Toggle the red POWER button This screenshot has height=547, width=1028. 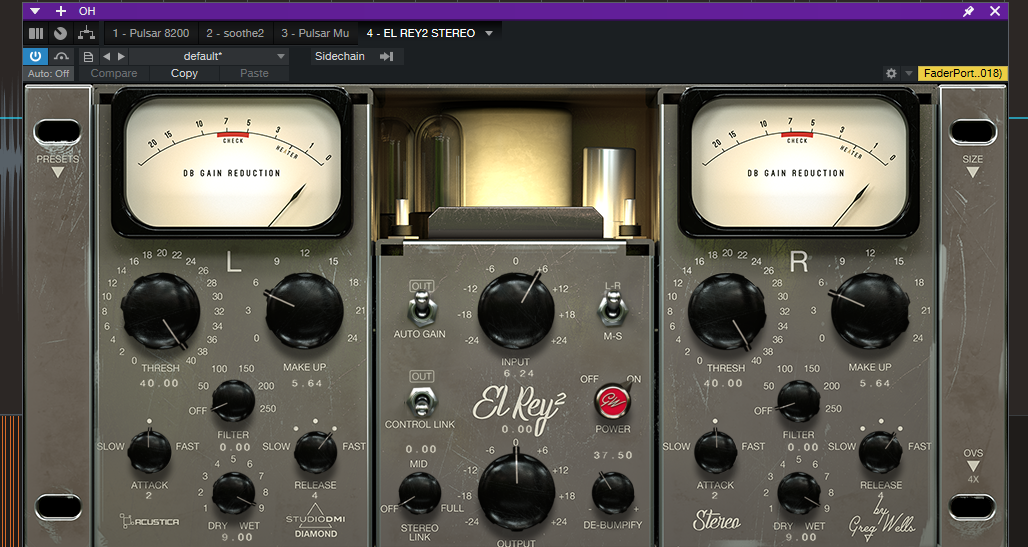612,401
